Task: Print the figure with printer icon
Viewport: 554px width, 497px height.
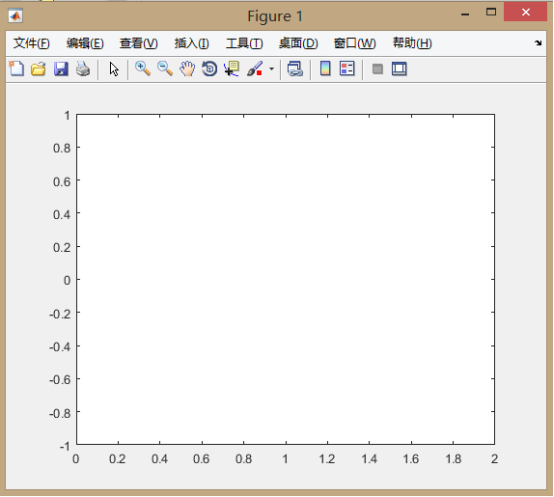Action: coord(83,69)
